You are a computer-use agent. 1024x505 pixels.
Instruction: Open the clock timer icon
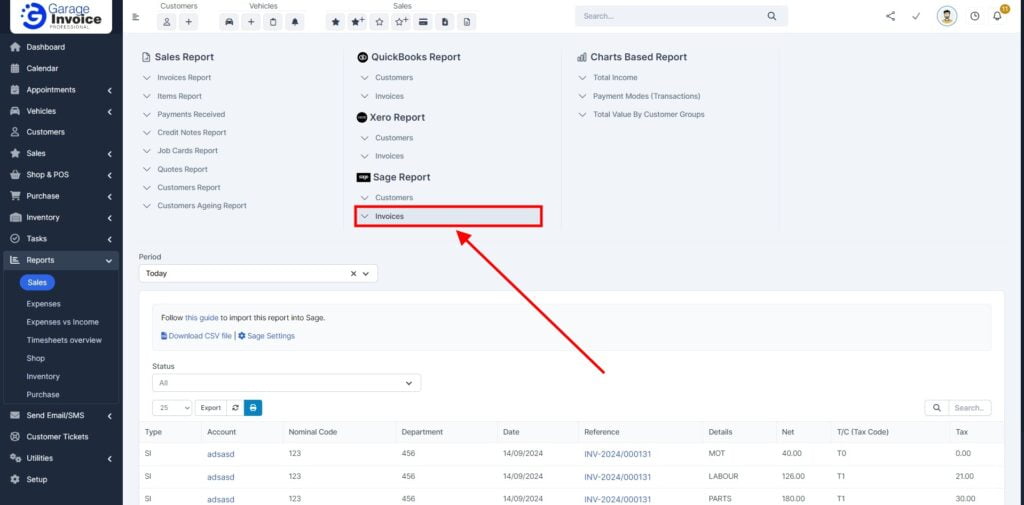coord(974,16)
